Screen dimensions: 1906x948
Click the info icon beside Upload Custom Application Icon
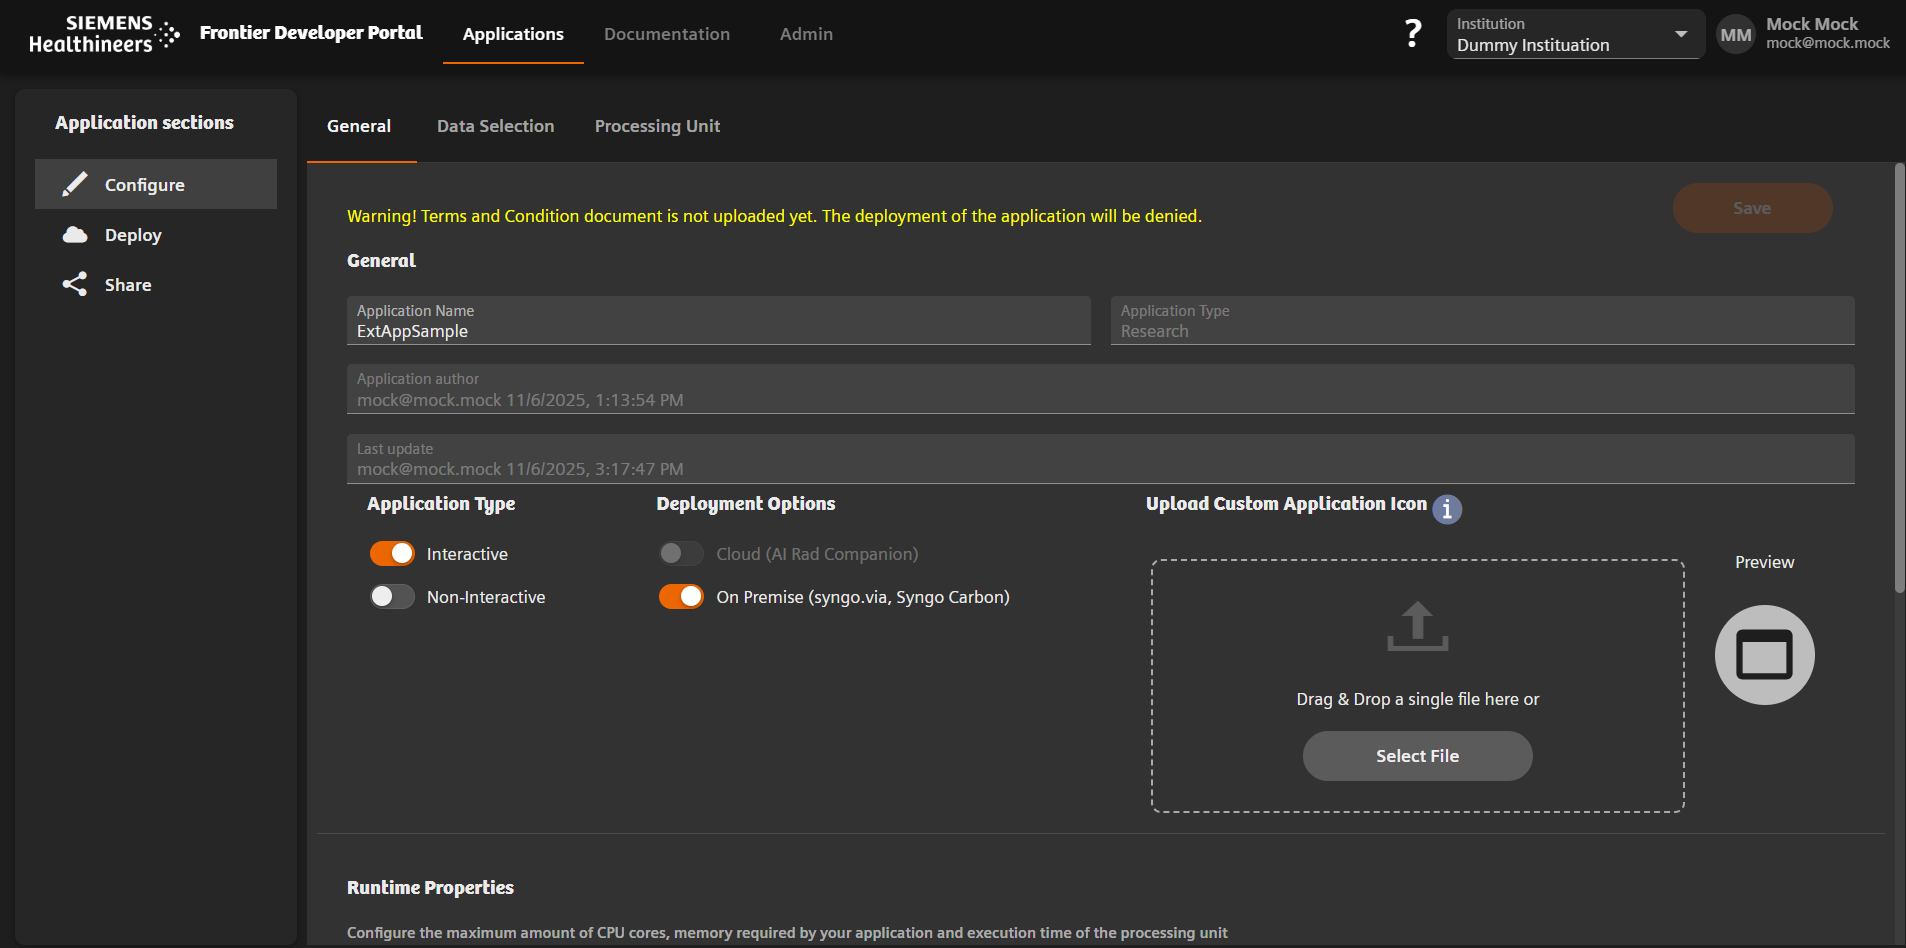(x=1447, y=509)
